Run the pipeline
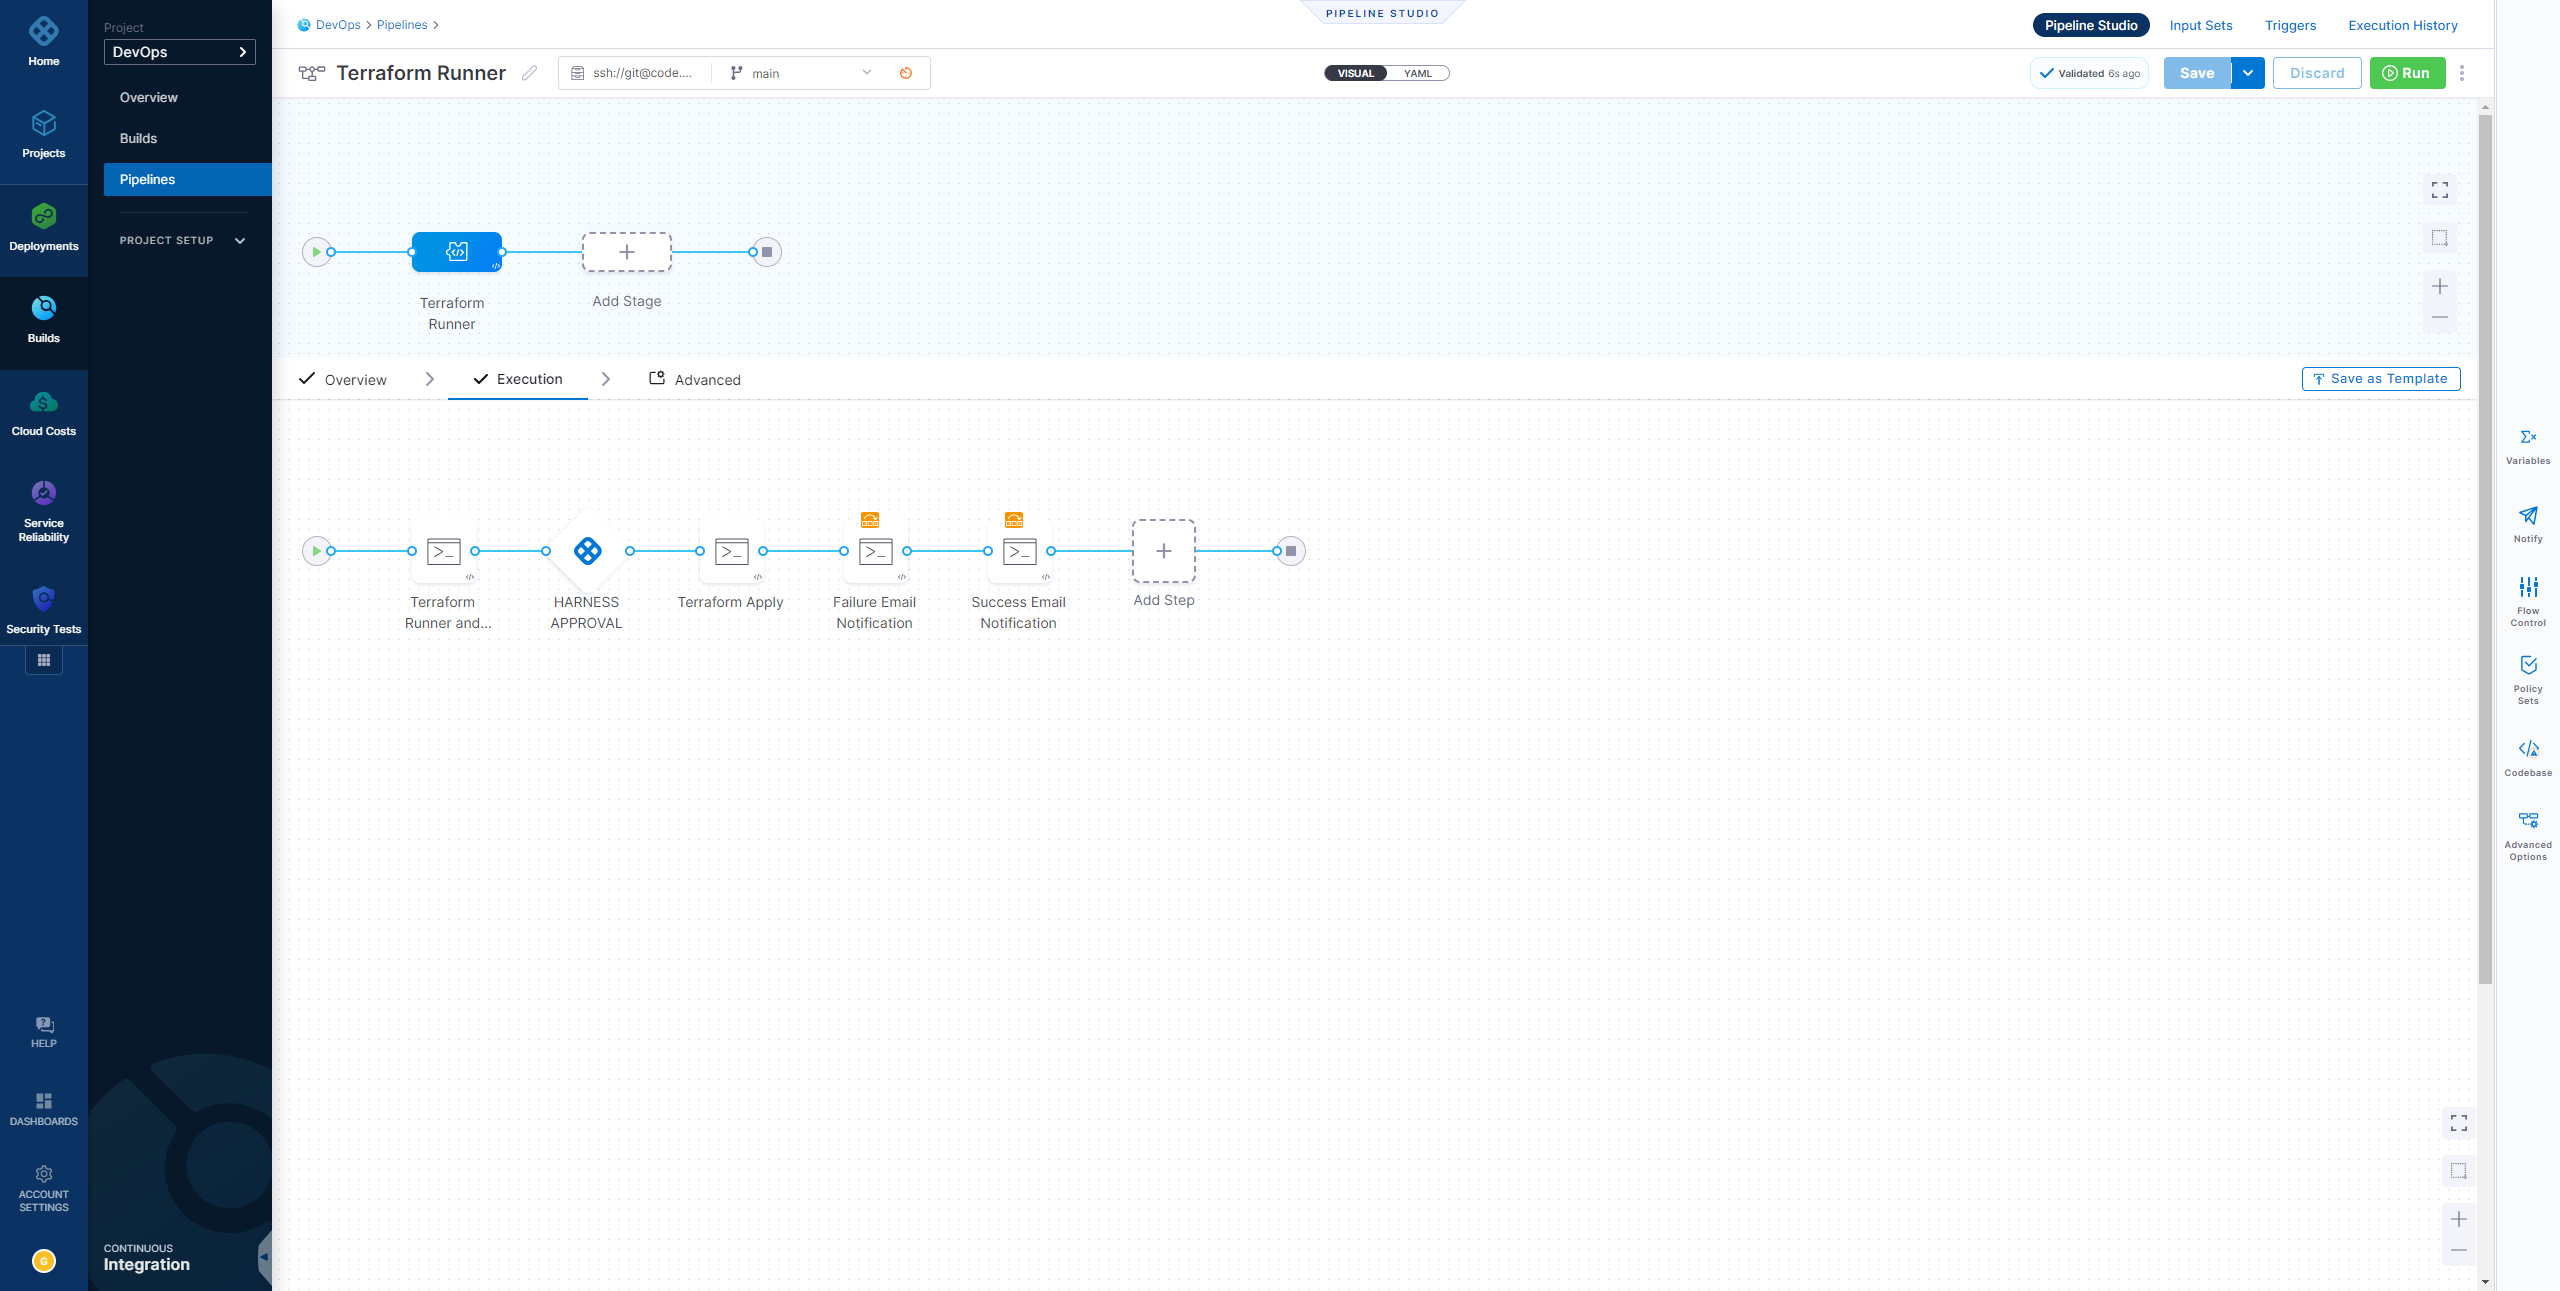This screenshot has height=1291, width=2560. coord(2407,73)
